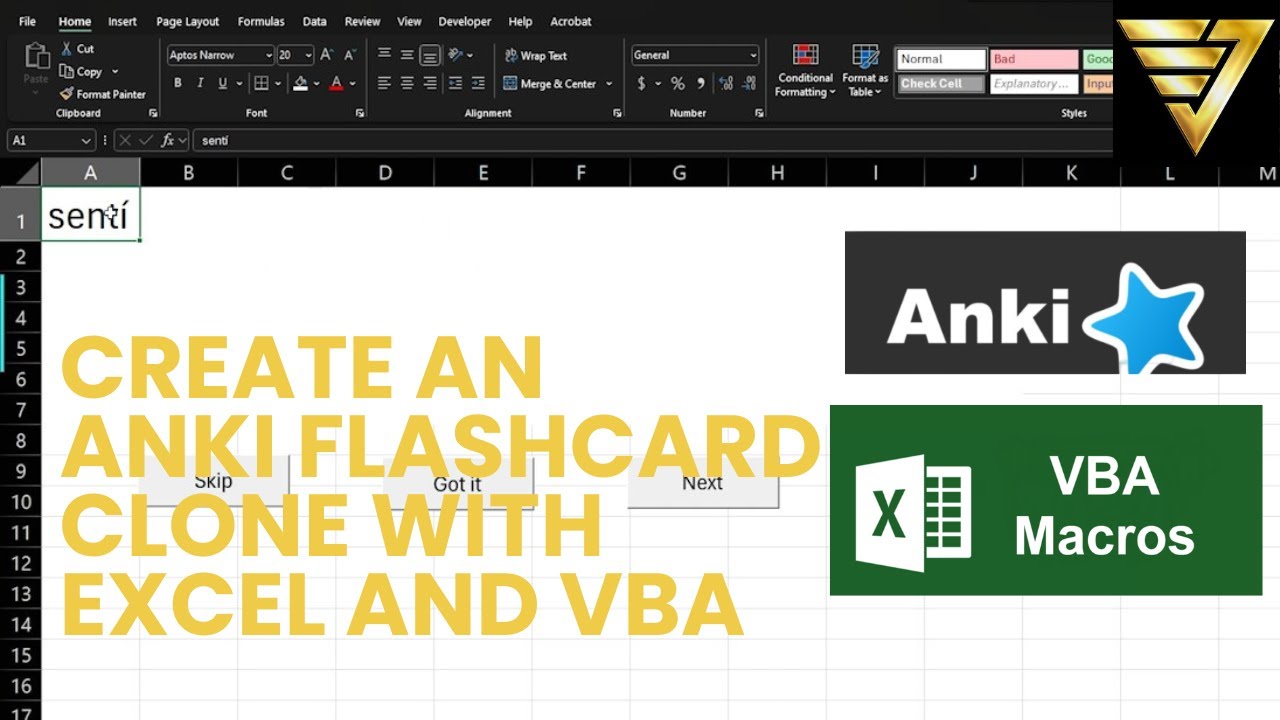Viewport: 1280px width, 720px height.
Task: Open Number group dialog launcher
Action: click(757, 113)
